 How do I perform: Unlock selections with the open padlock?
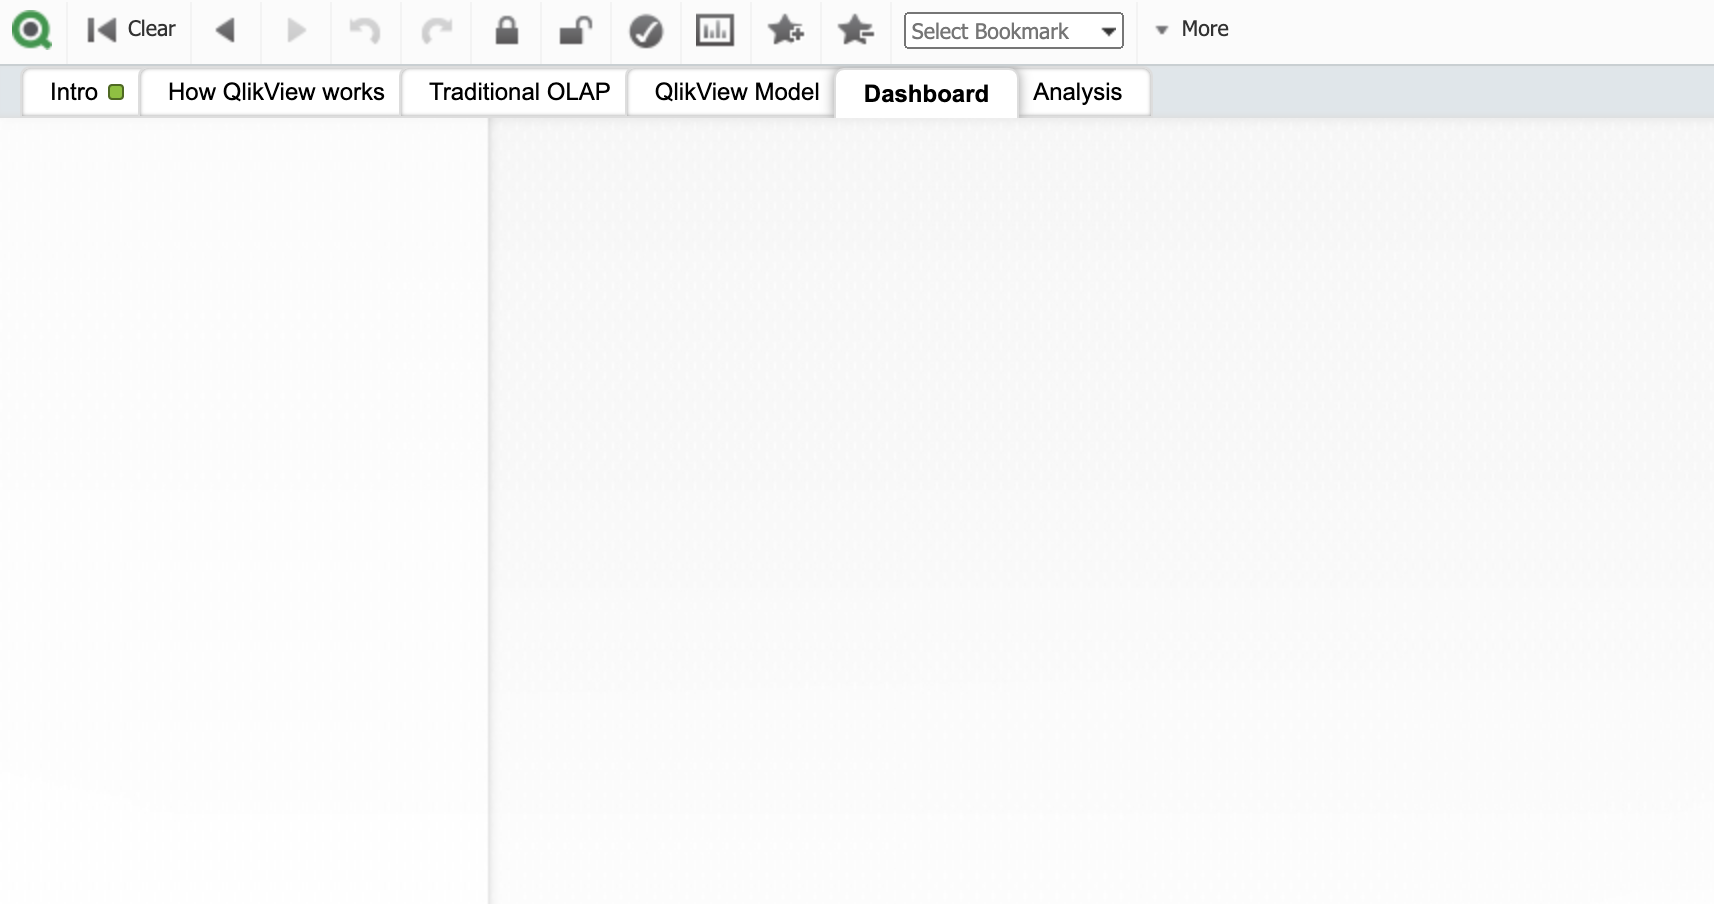tap(575, 30)
